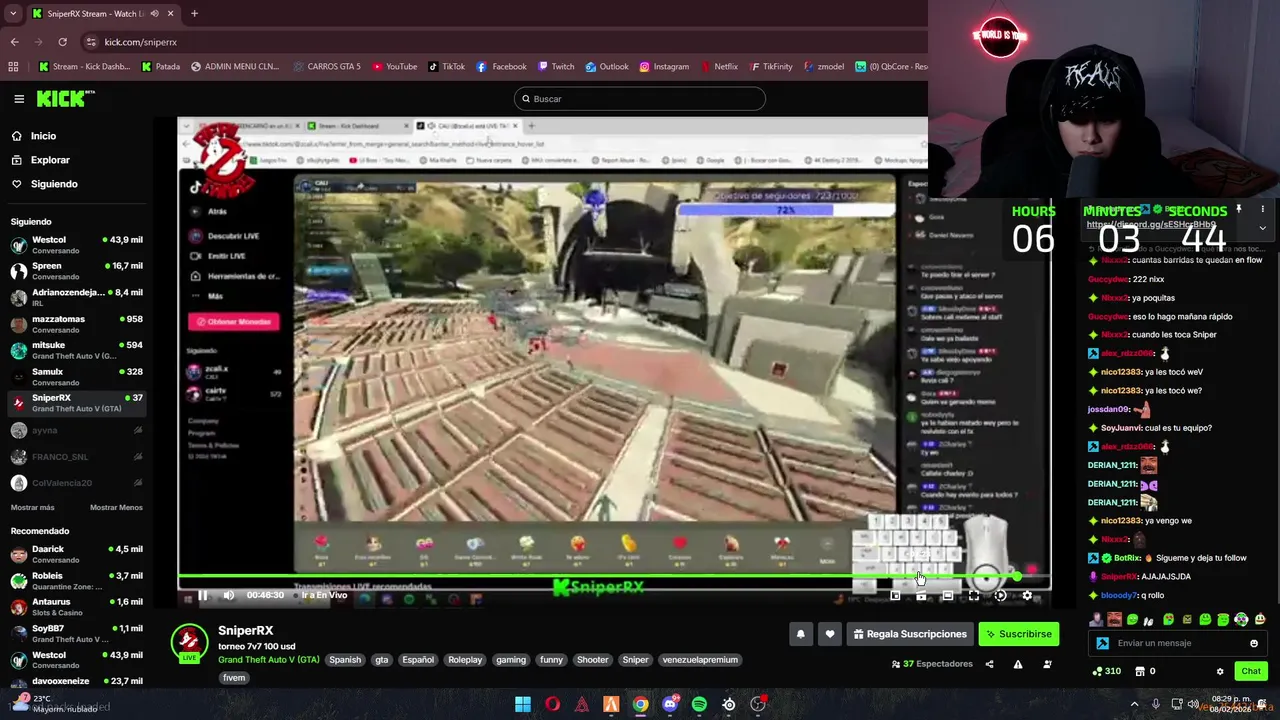Select the Roleplay tag
The image size is (1280, 720).
pyautogui.click(x=465, y=660)
